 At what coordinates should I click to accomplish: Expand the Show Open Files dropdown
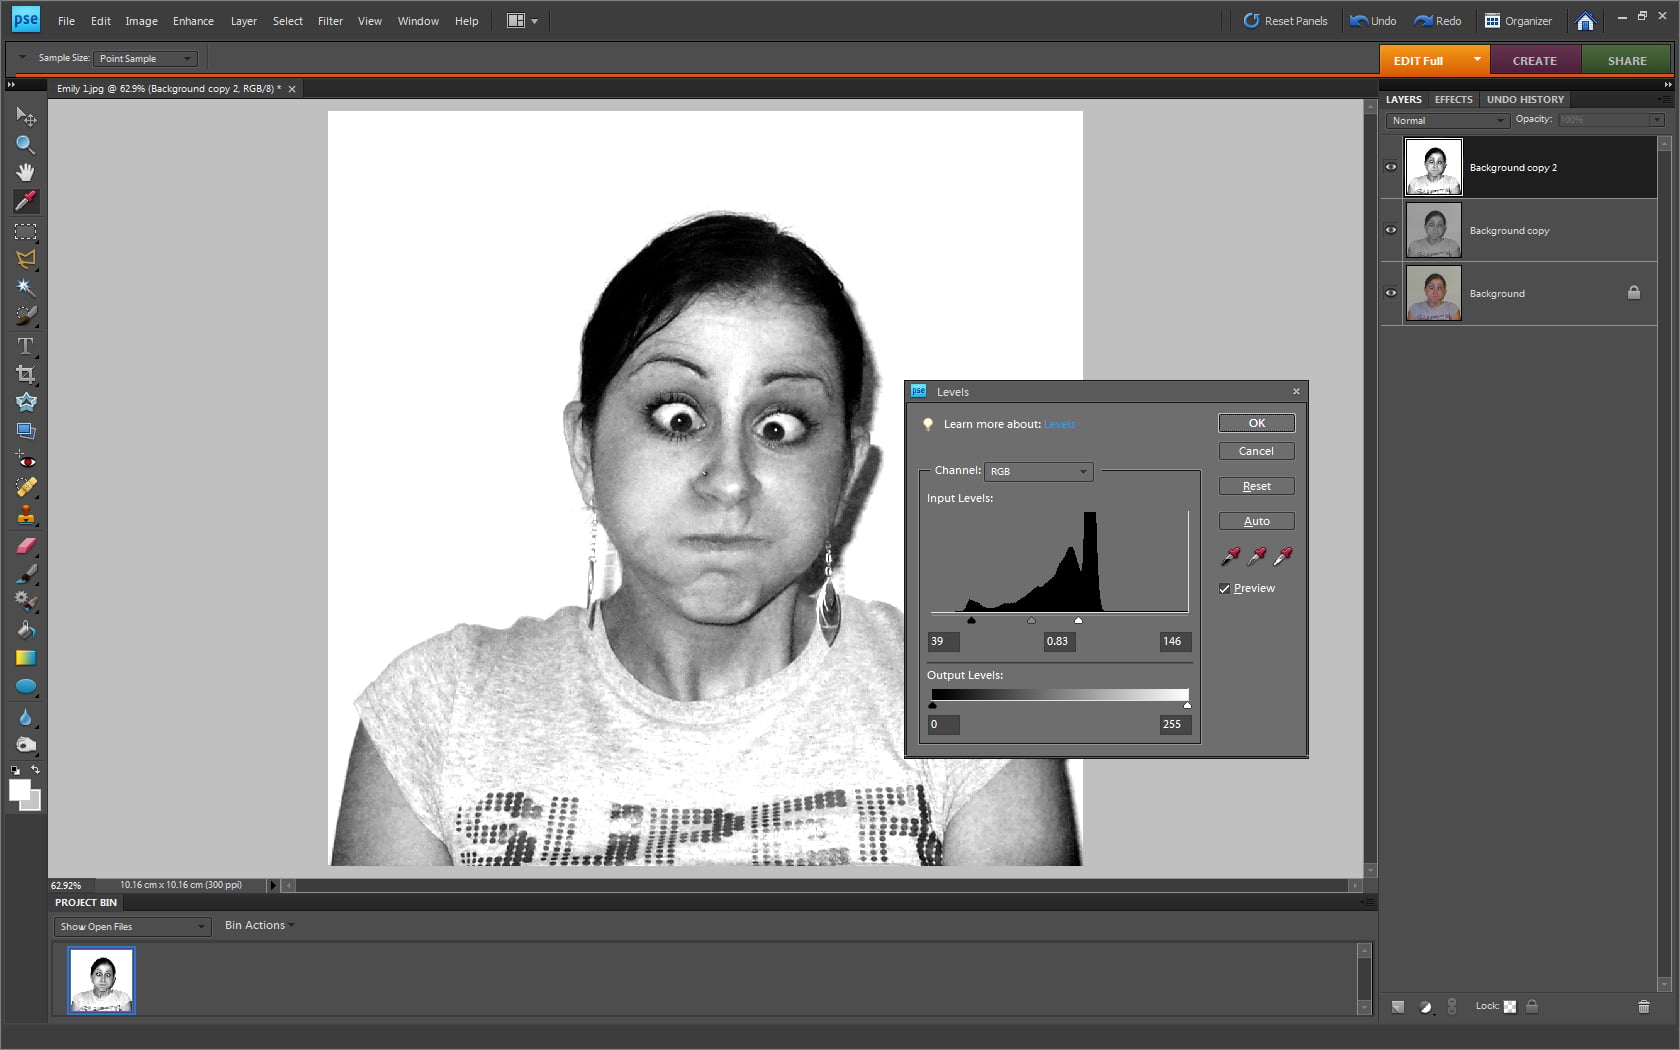(x=132, y=926)
